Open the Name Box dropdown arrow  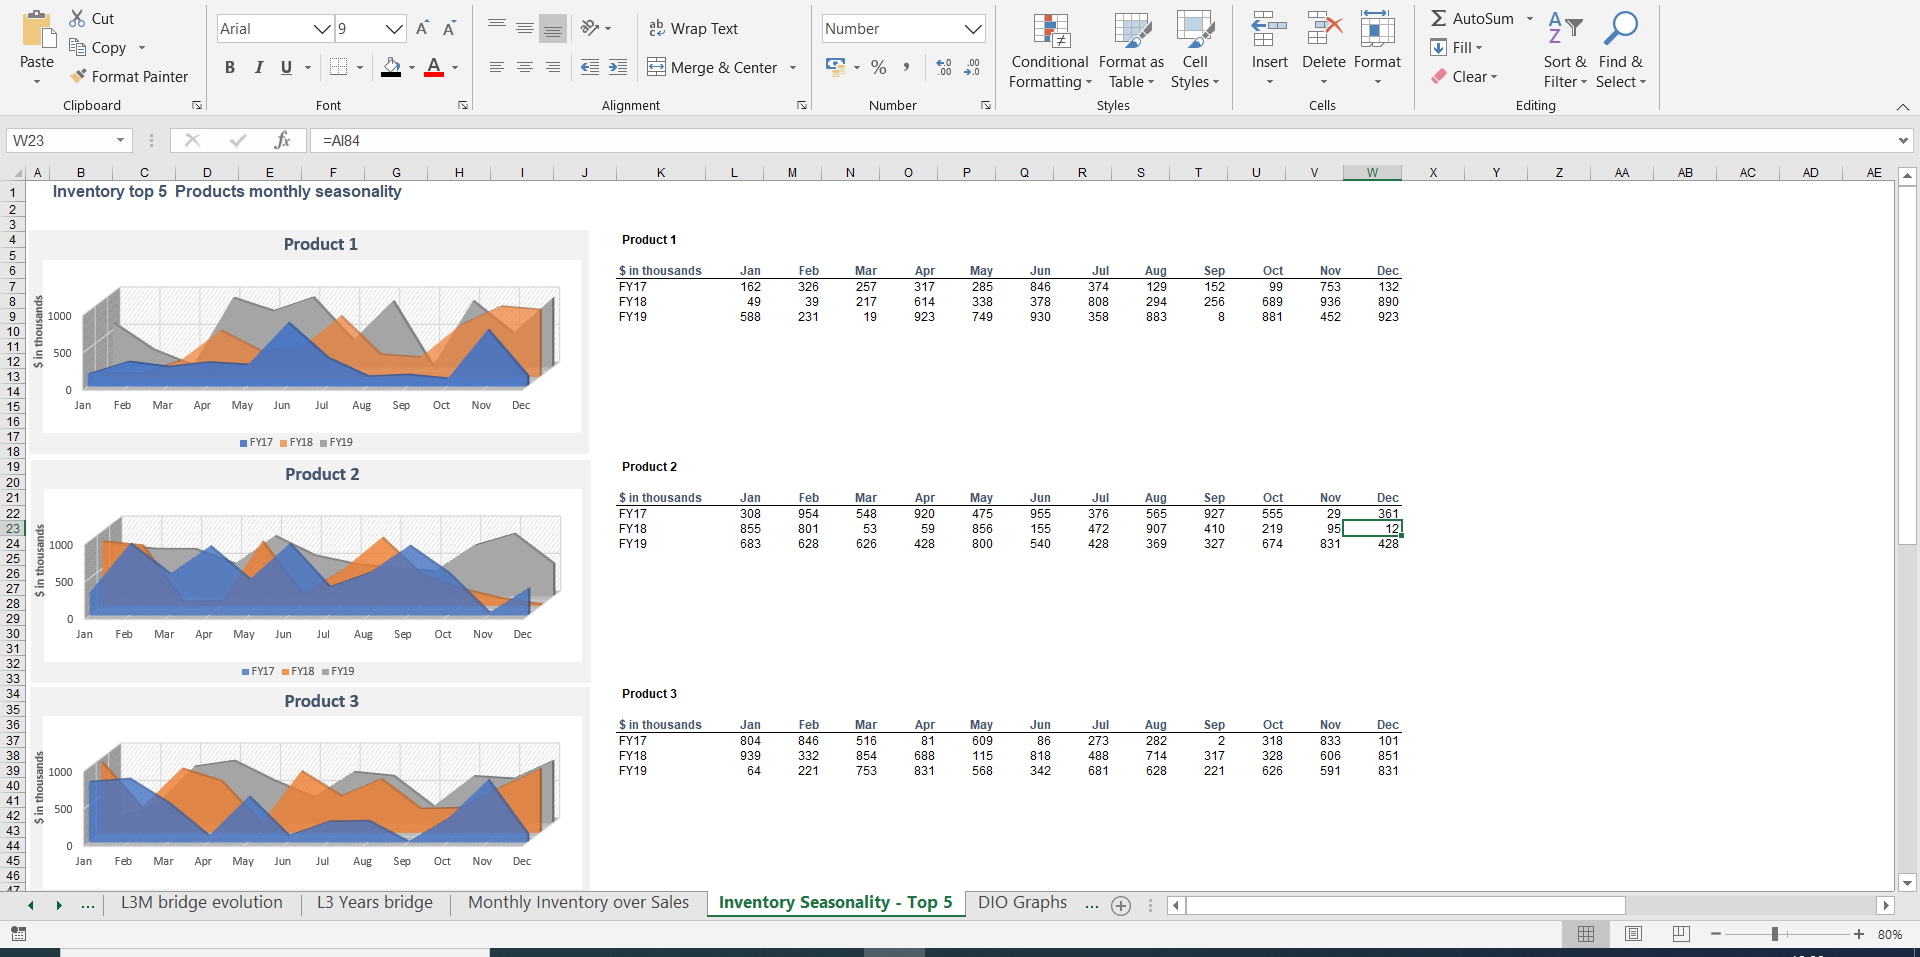(x=120, y=140)
